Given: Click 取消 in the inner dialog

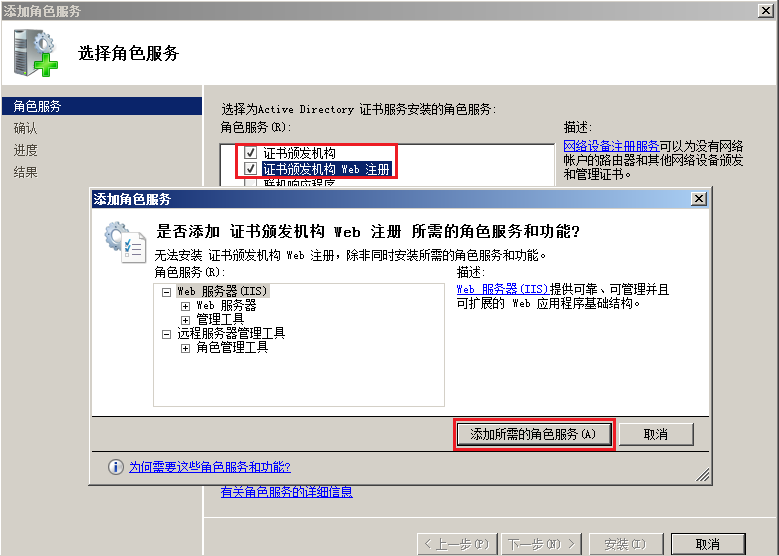Looking at the screenshot, I should click(656, 434).
